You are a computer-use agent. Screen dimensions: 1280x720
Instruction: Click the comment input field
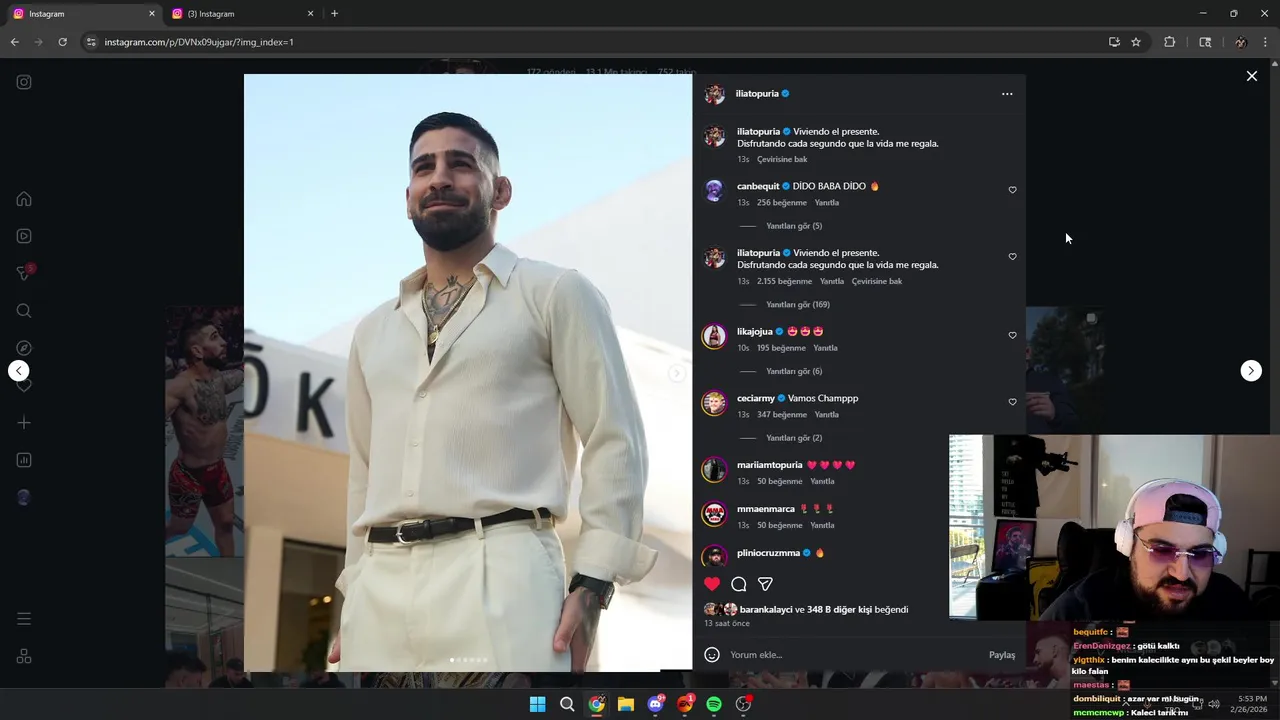point(855,655)
